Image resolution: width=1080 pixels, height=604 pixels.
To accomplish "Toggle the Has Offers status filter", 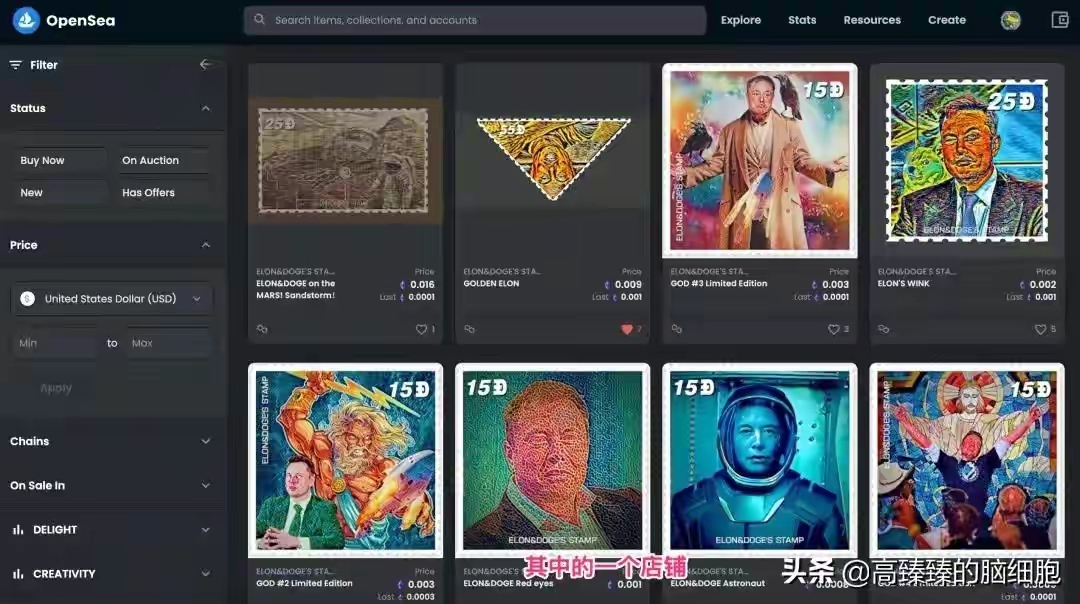I will [163, 193].
